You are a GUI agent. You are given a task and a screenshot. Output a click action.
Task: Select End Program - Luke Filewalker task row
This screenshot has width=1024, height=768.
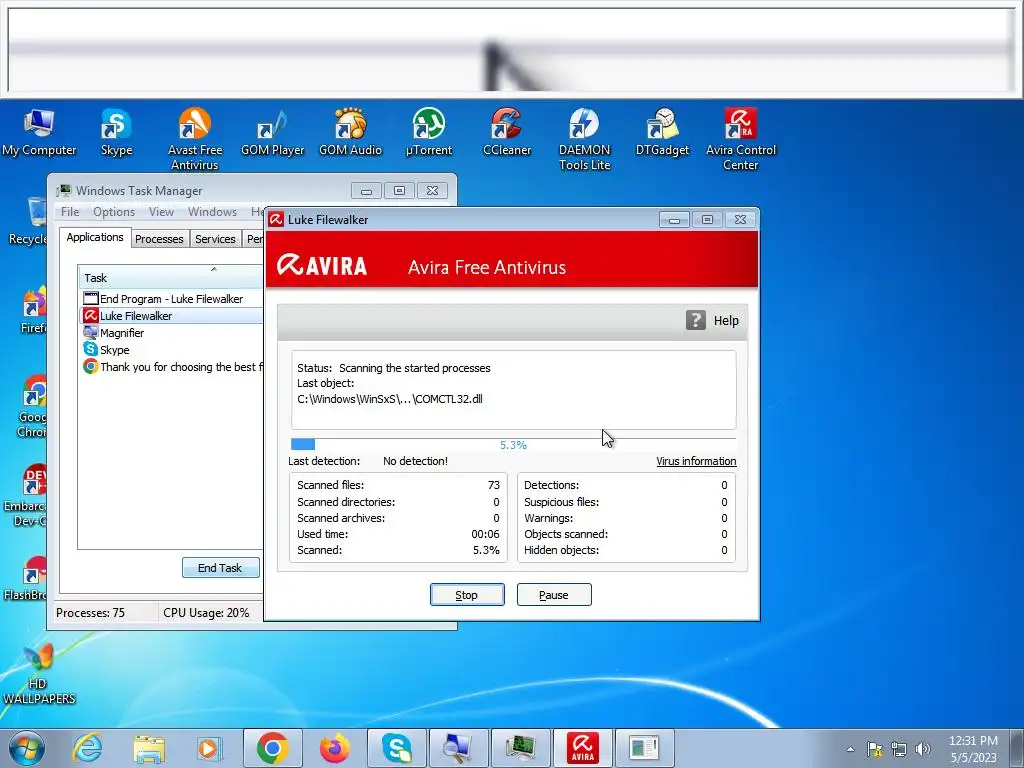click(x=171, y=298)
